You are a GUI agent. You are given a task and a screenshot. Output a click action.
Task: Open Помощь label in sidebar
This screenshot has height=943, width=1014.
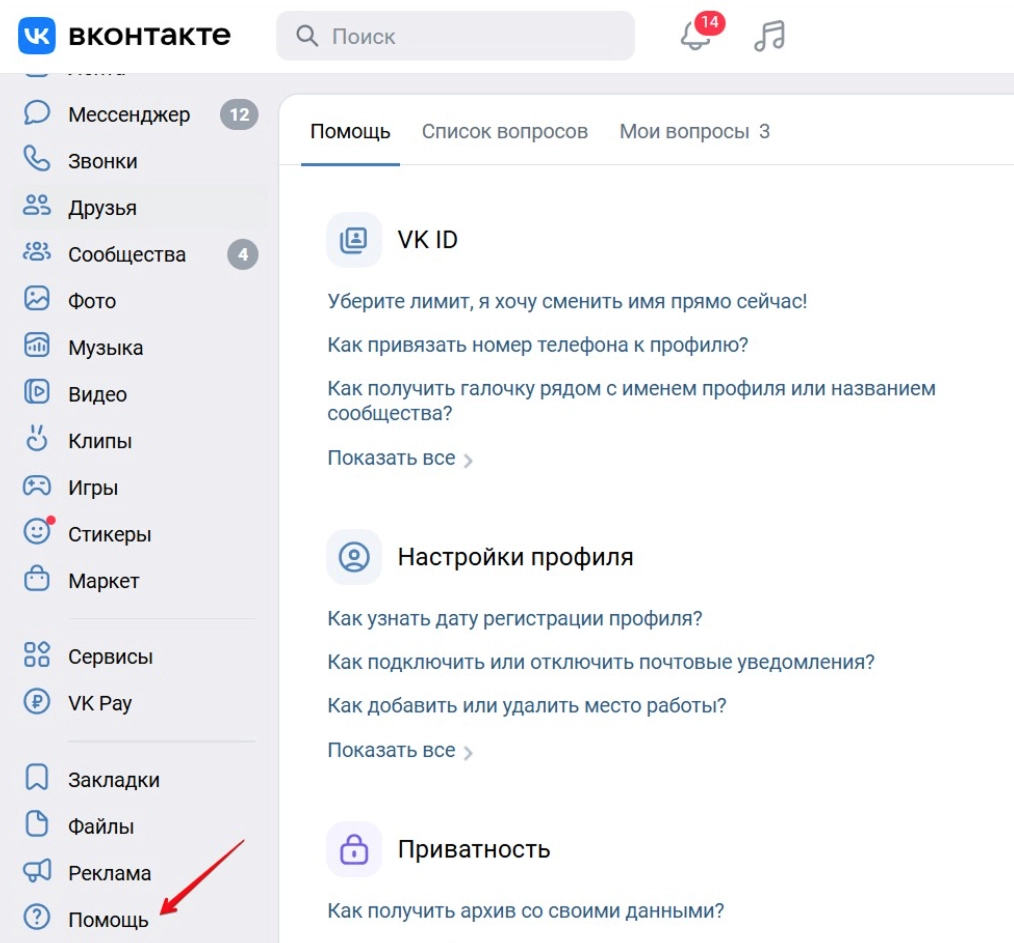(x=108, y=919)
